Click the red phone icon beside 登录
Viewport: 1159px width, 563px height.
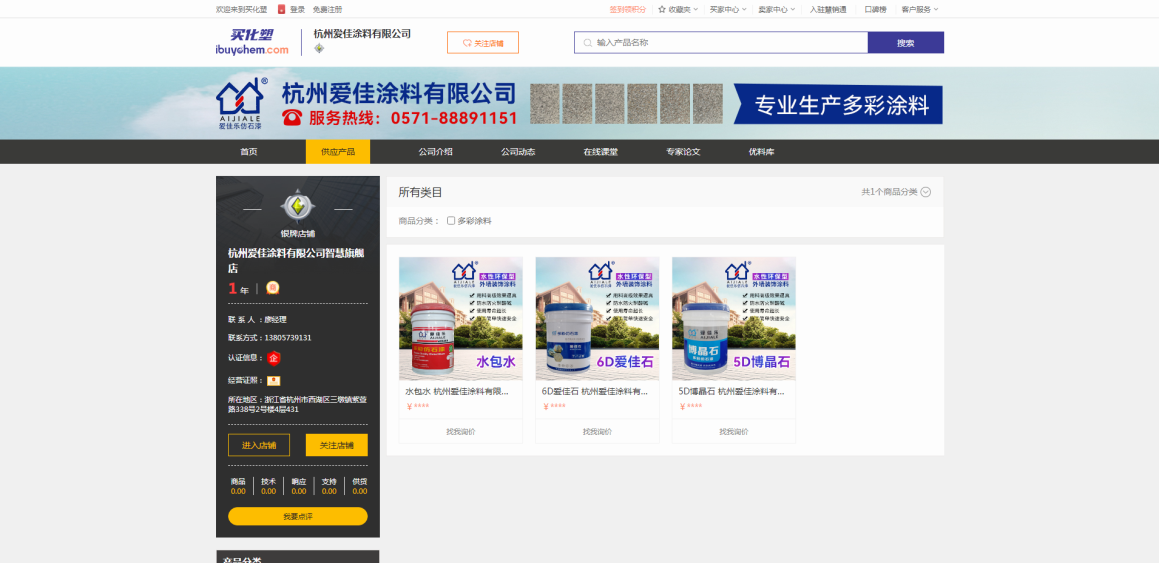point(282,10)
